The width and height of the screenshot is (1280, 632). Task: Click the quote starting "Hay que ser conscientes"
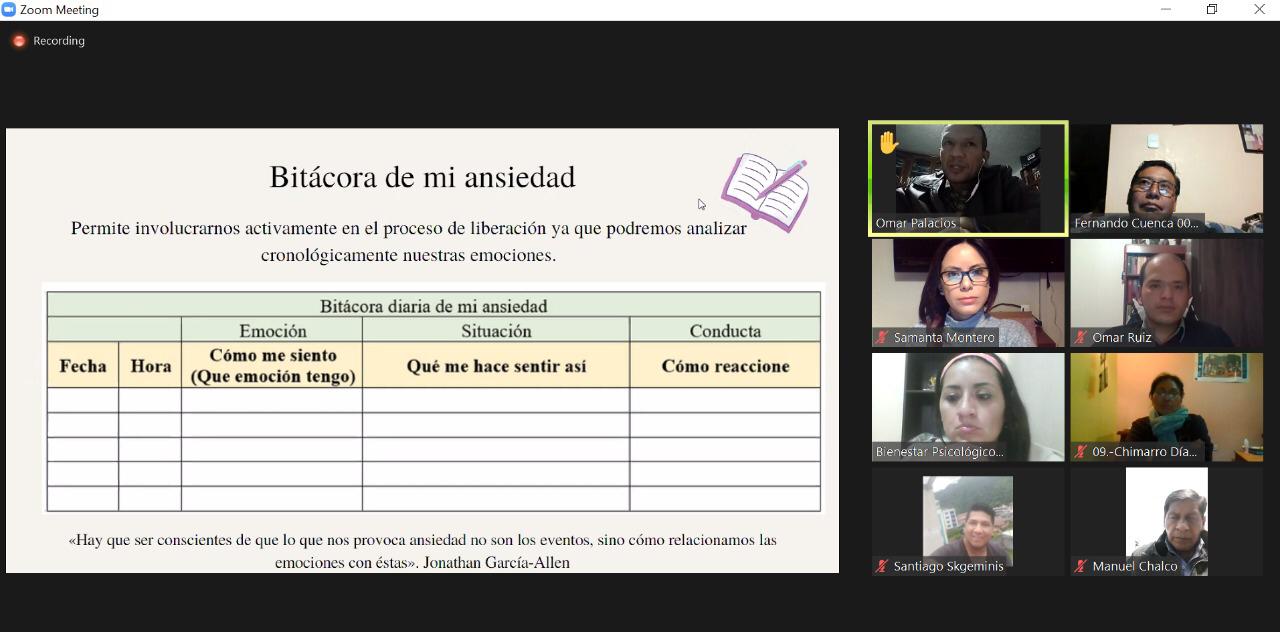click(422, 551)
